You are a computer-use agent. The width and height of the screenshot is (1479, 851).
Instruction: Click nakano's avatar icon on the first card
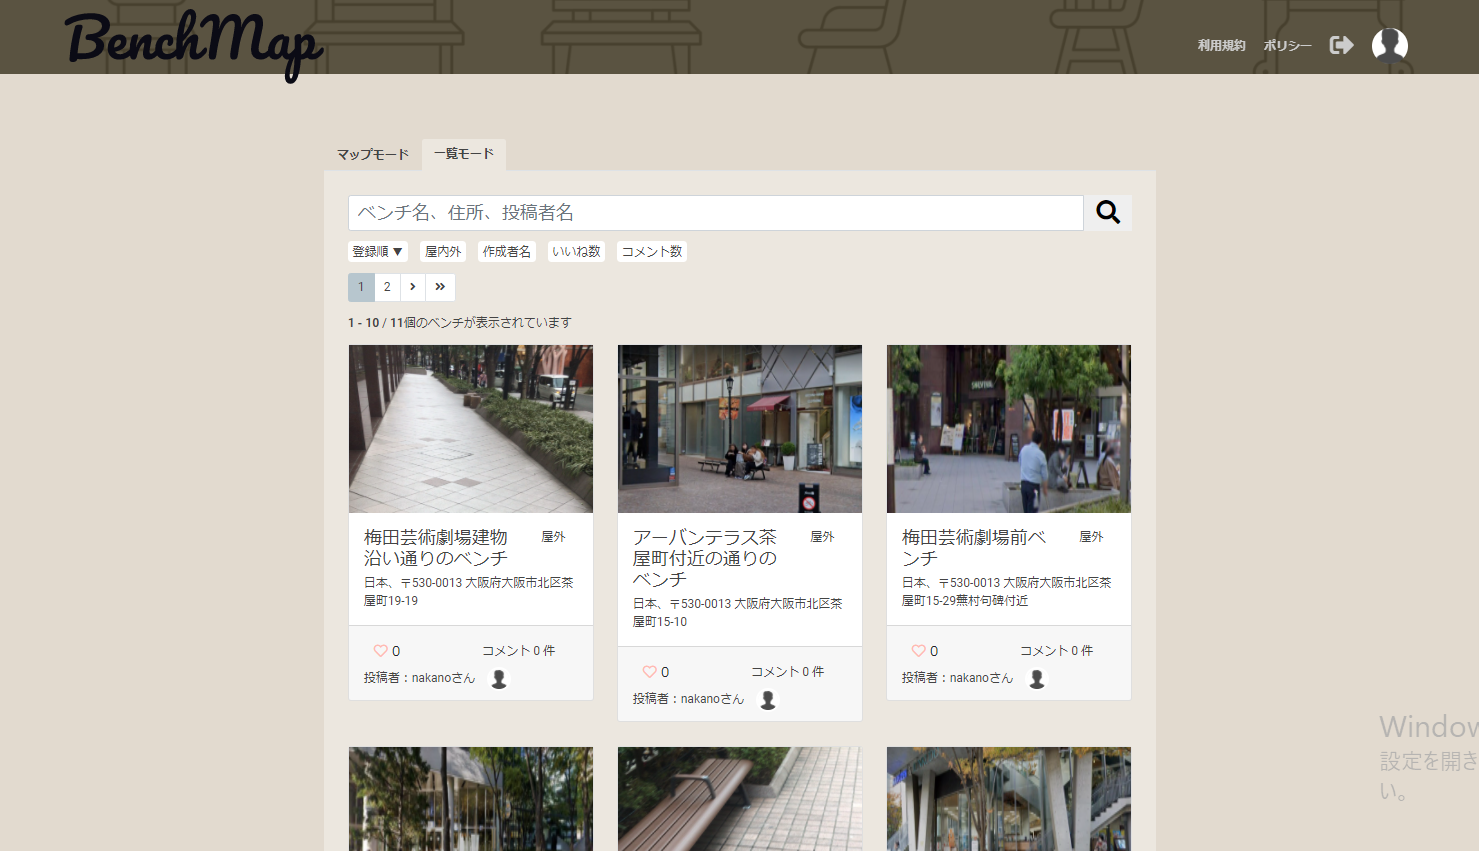498,678
